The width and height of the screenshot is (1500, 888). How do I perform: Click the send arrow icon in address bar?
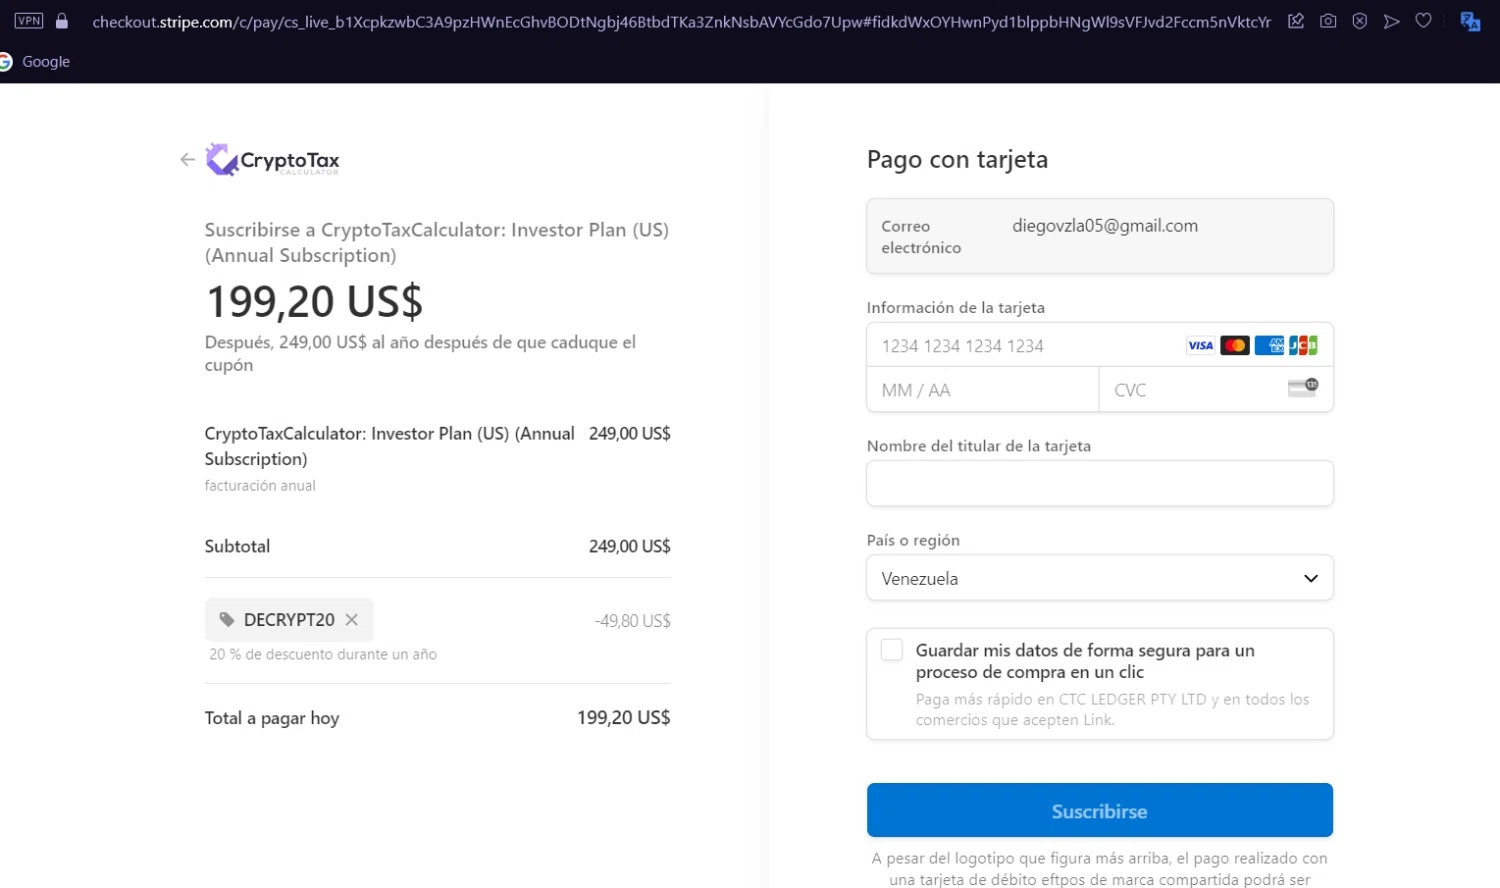click(x=1392, y=20)
